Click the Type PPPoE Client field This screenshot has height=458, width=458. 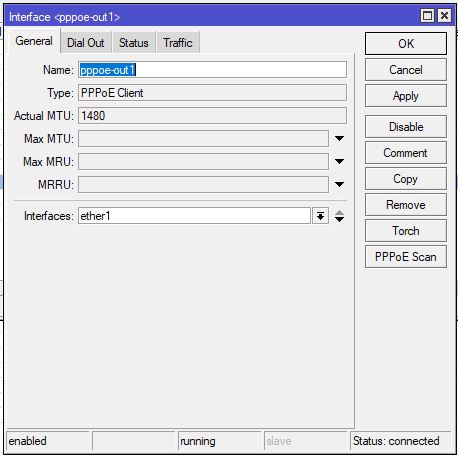[x=212, y=93]
